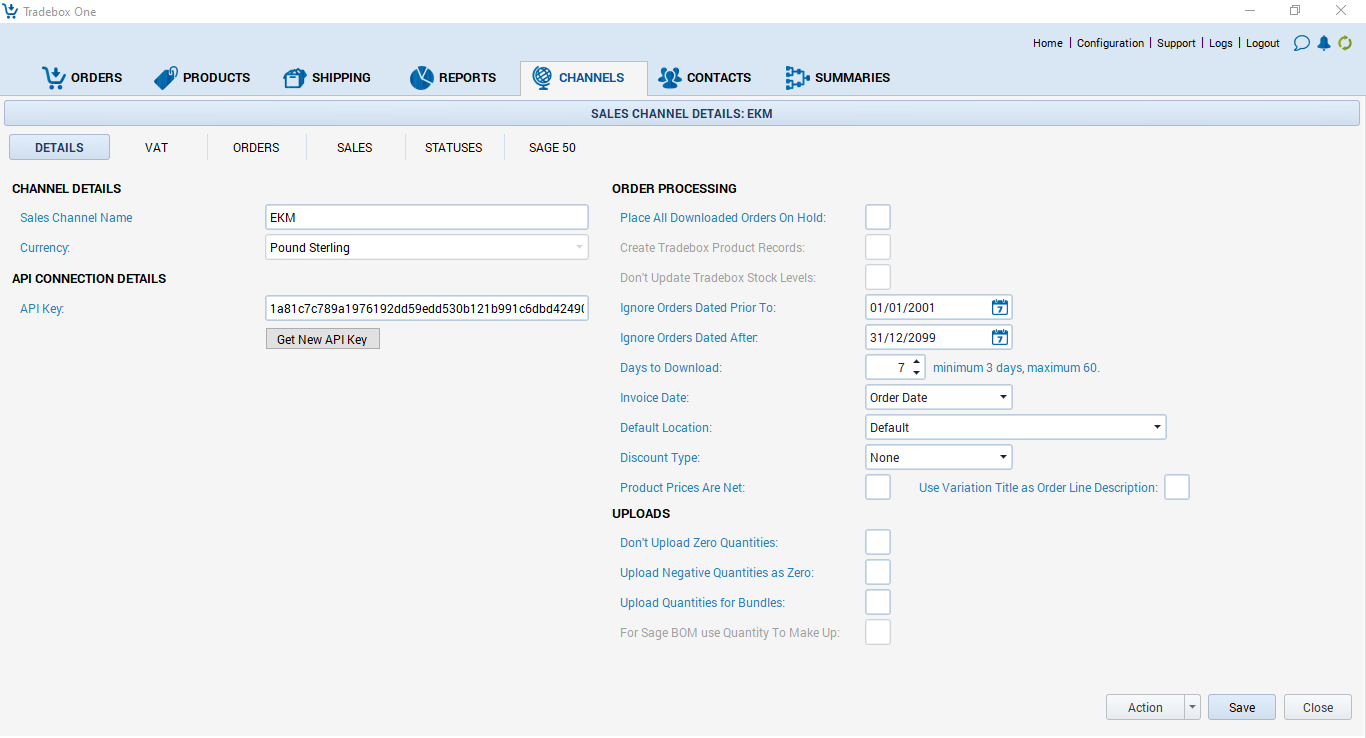Click the API Key text field
Image resolution: width=1366 pixels, height=738 pixels.
[427, 308]
